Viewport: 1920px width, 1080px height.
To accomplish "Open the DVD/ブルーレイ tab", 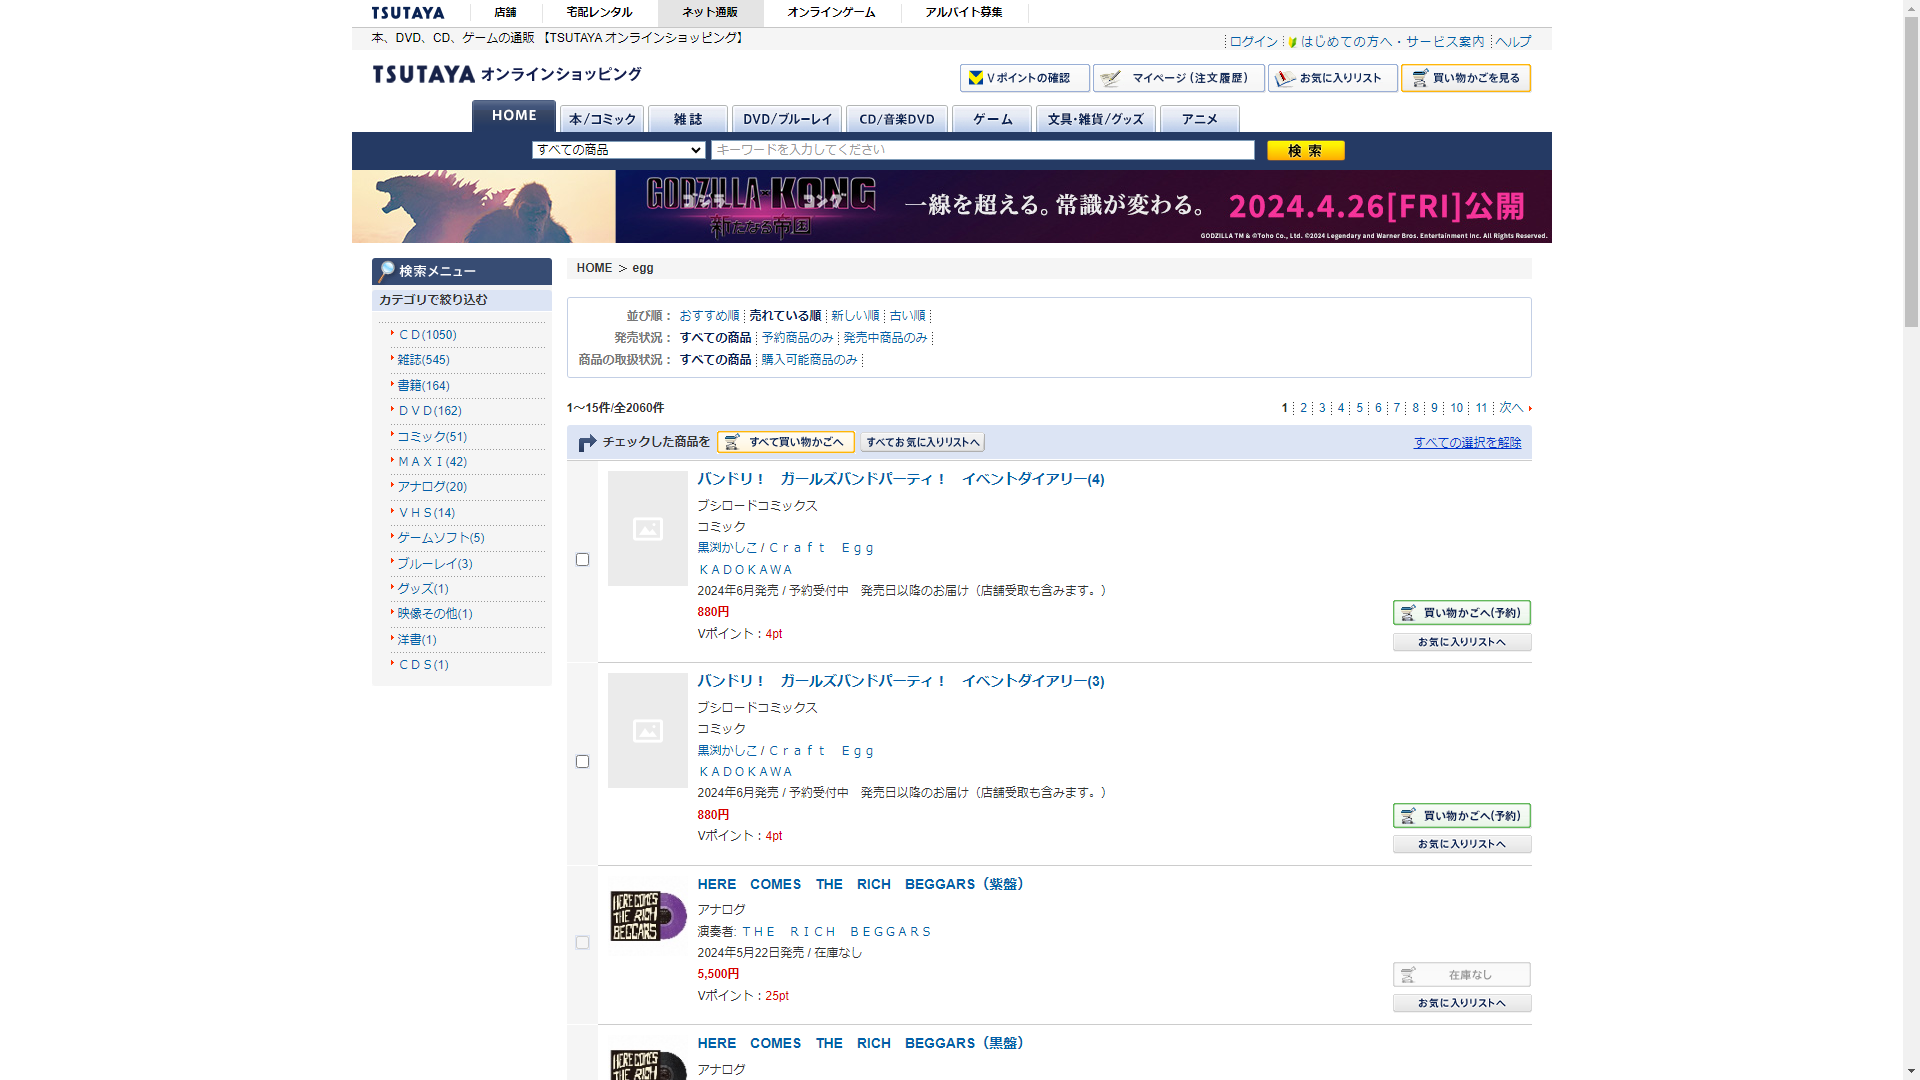I will coord(787,119).
